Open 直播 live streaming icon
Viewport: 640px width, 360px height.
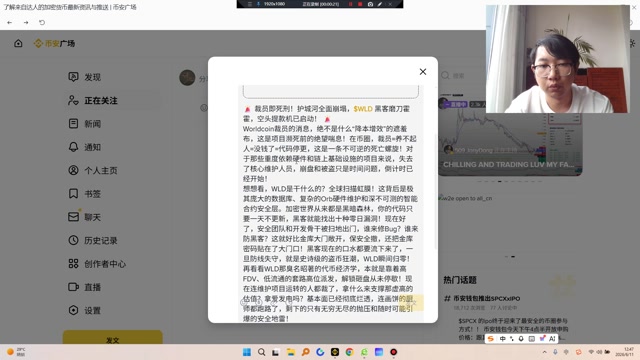(x=73, y=287)
